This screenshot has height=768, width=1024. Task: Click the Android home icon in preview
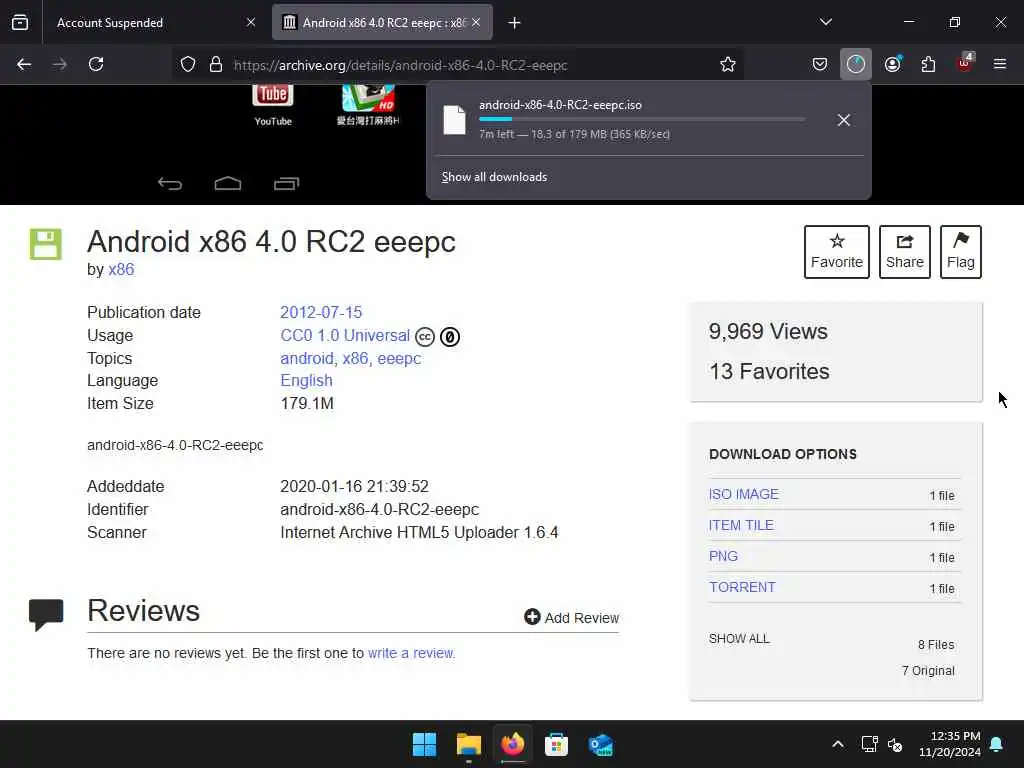[x=228, y=184]
